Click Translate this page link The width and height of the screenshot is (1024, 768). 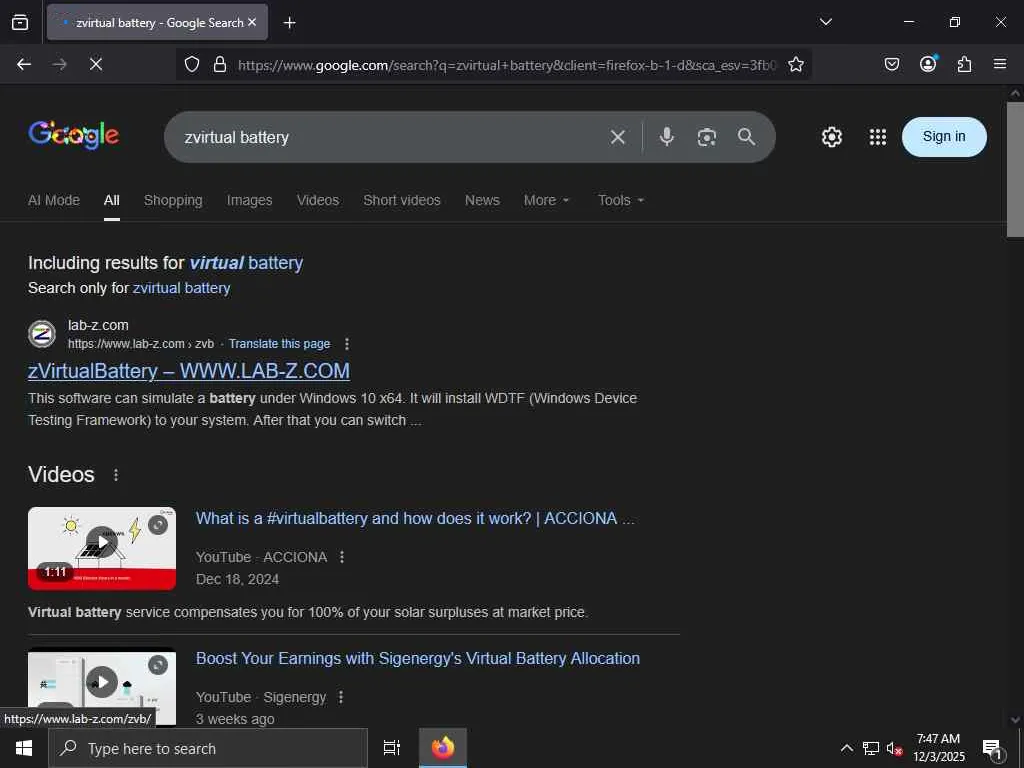280,344
